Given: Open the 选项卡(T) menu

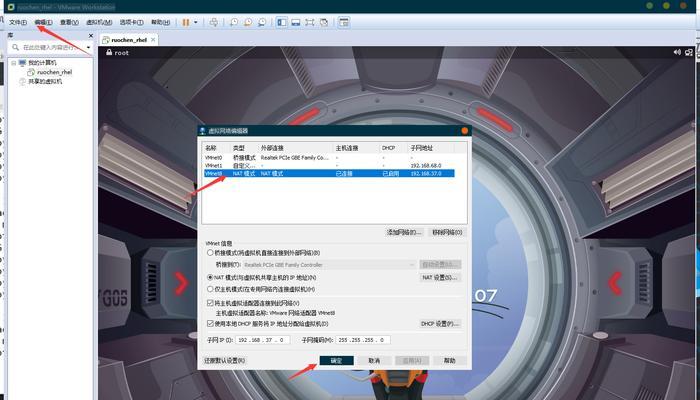Looking at the screenshot, I should [x=131, y=22].
